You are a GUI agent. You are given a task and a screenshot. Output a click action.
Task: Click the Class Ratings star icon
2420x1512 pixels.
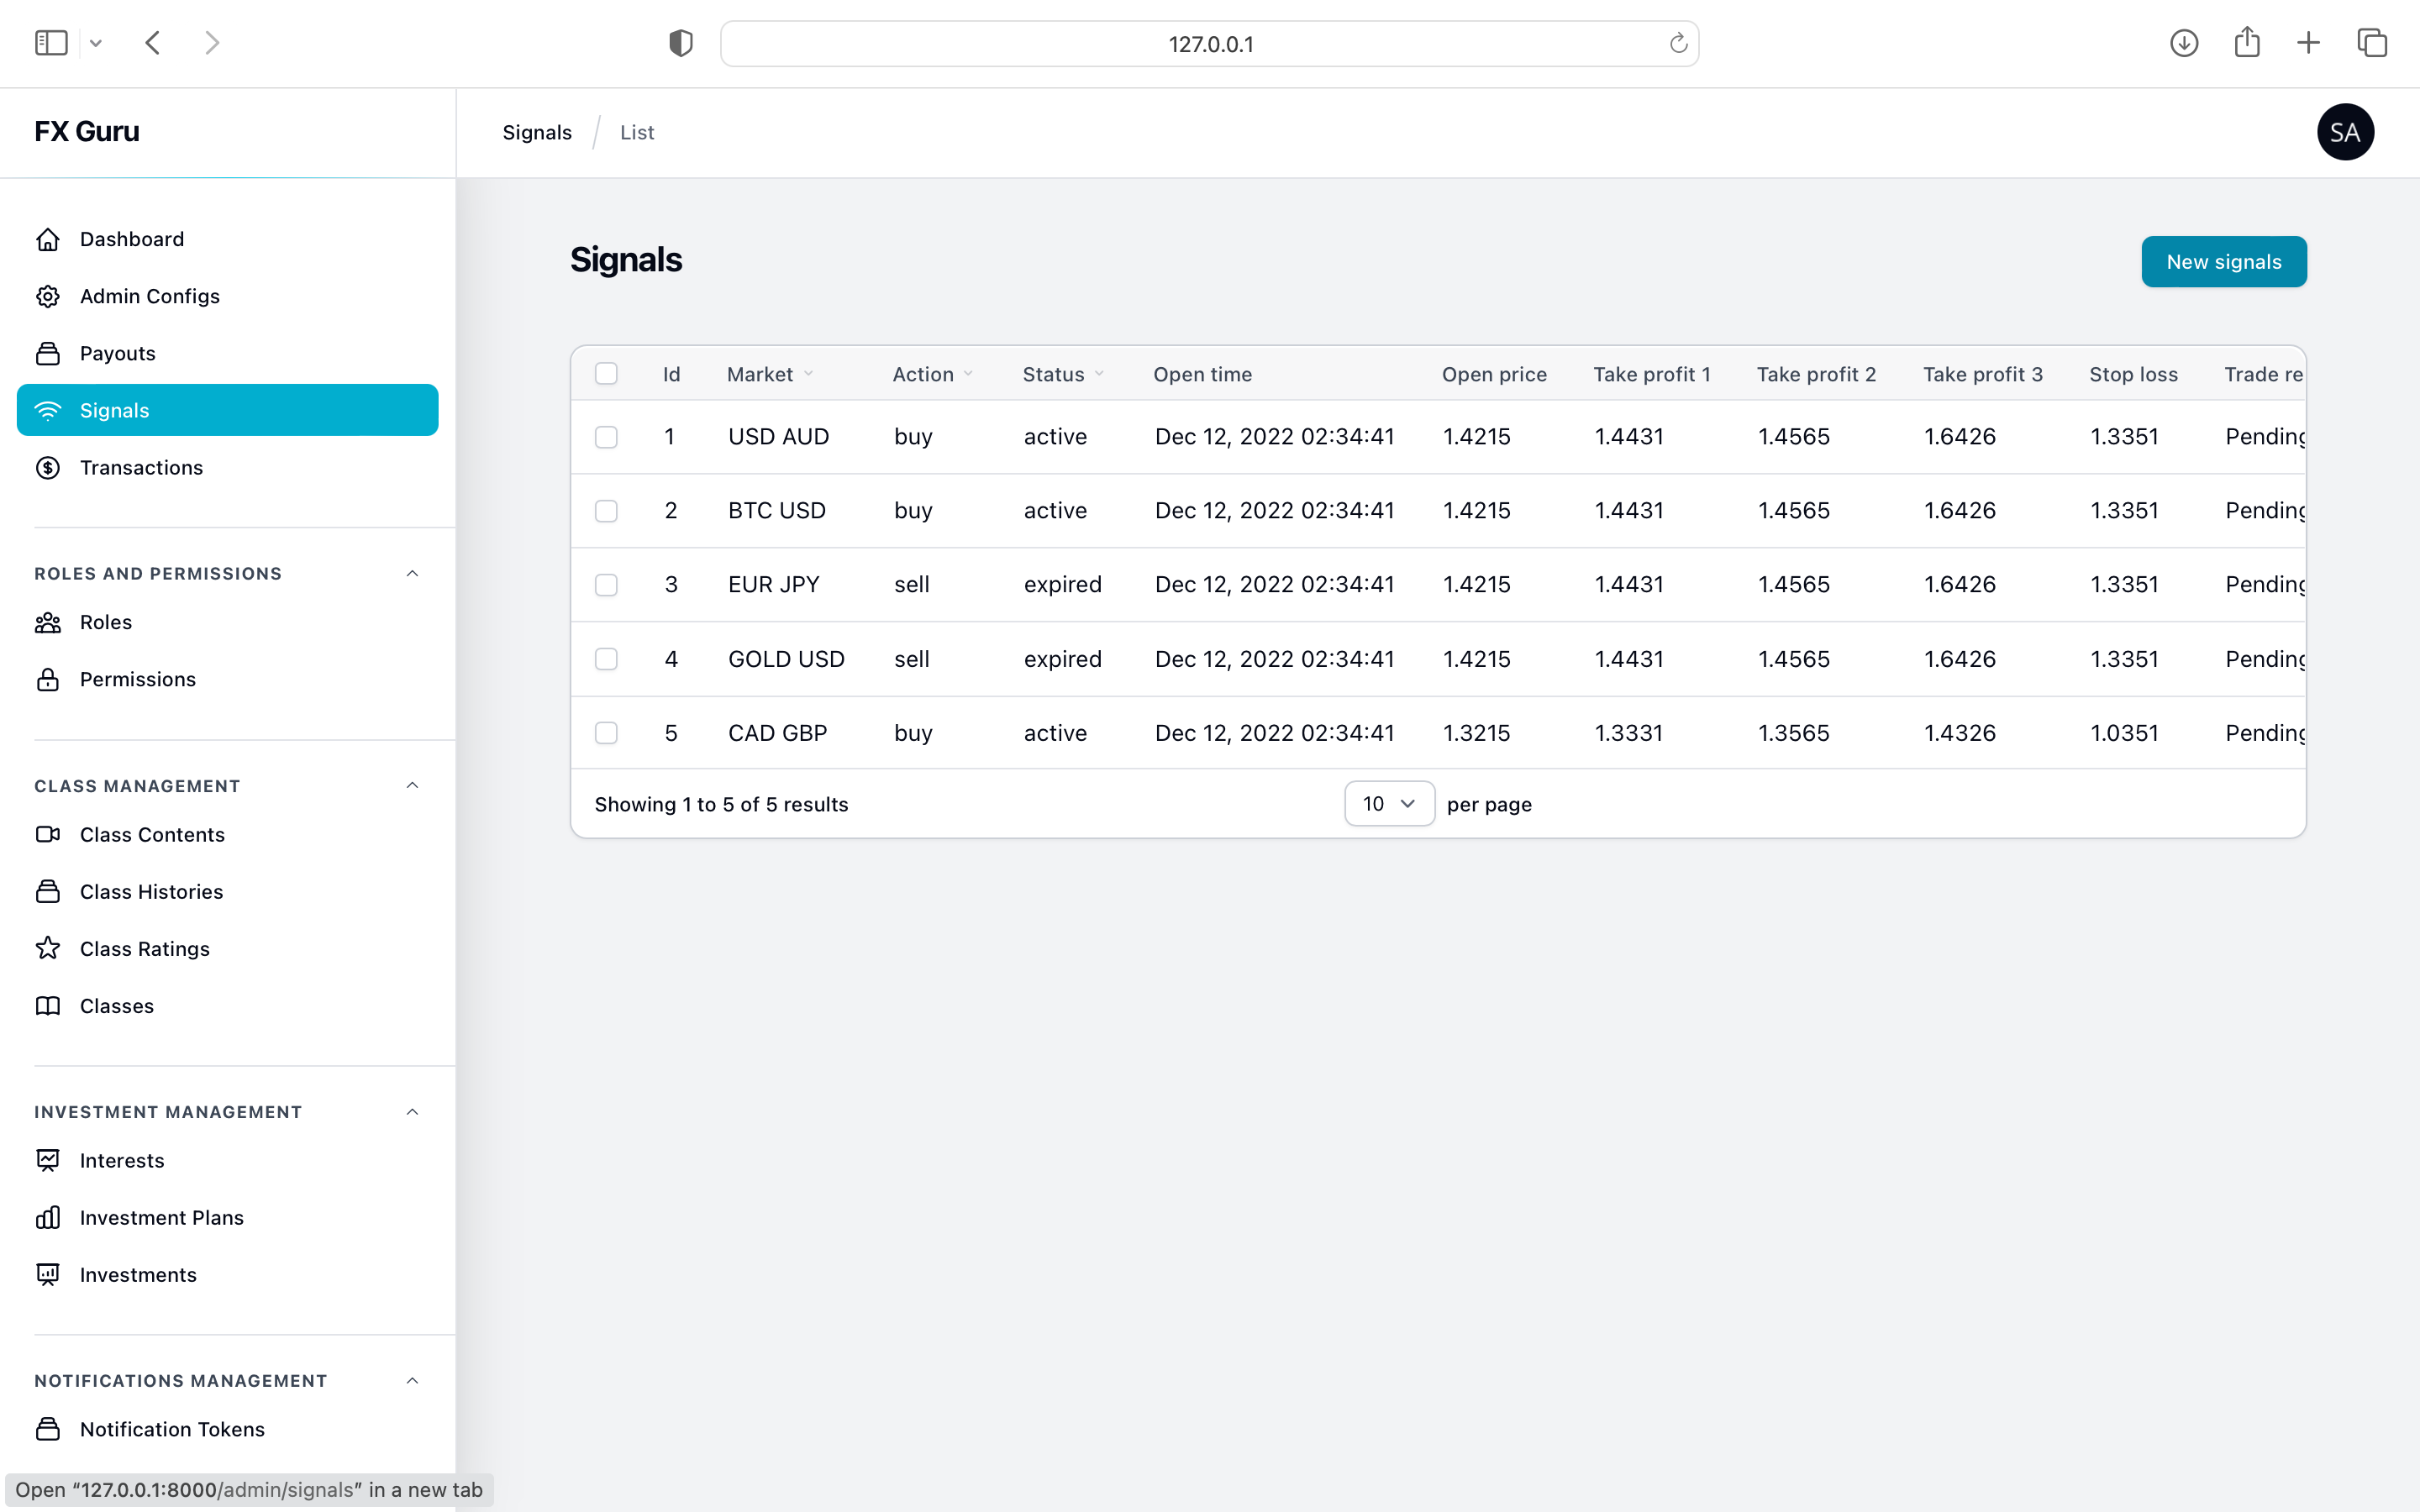47,948
